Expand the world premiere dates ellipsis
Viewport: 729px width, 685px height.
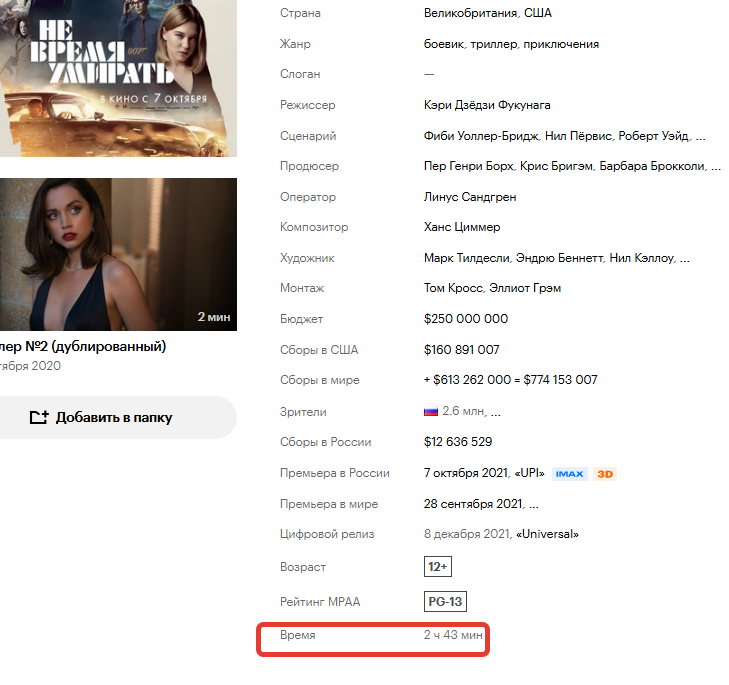coord(534,505)
